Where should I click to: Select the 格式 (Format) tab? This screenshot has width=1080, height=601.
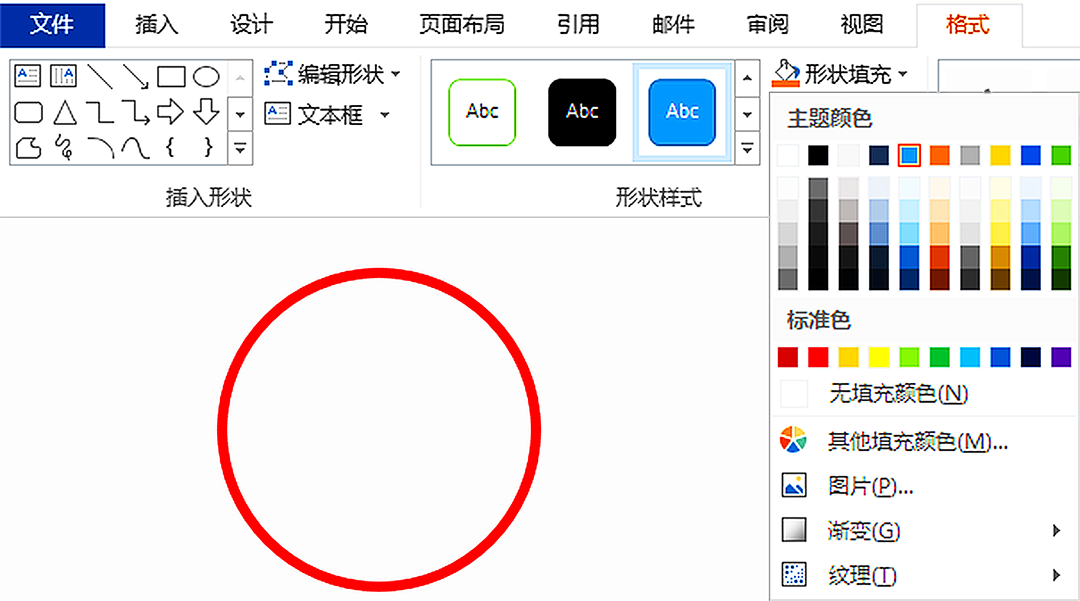click(968, 25)
